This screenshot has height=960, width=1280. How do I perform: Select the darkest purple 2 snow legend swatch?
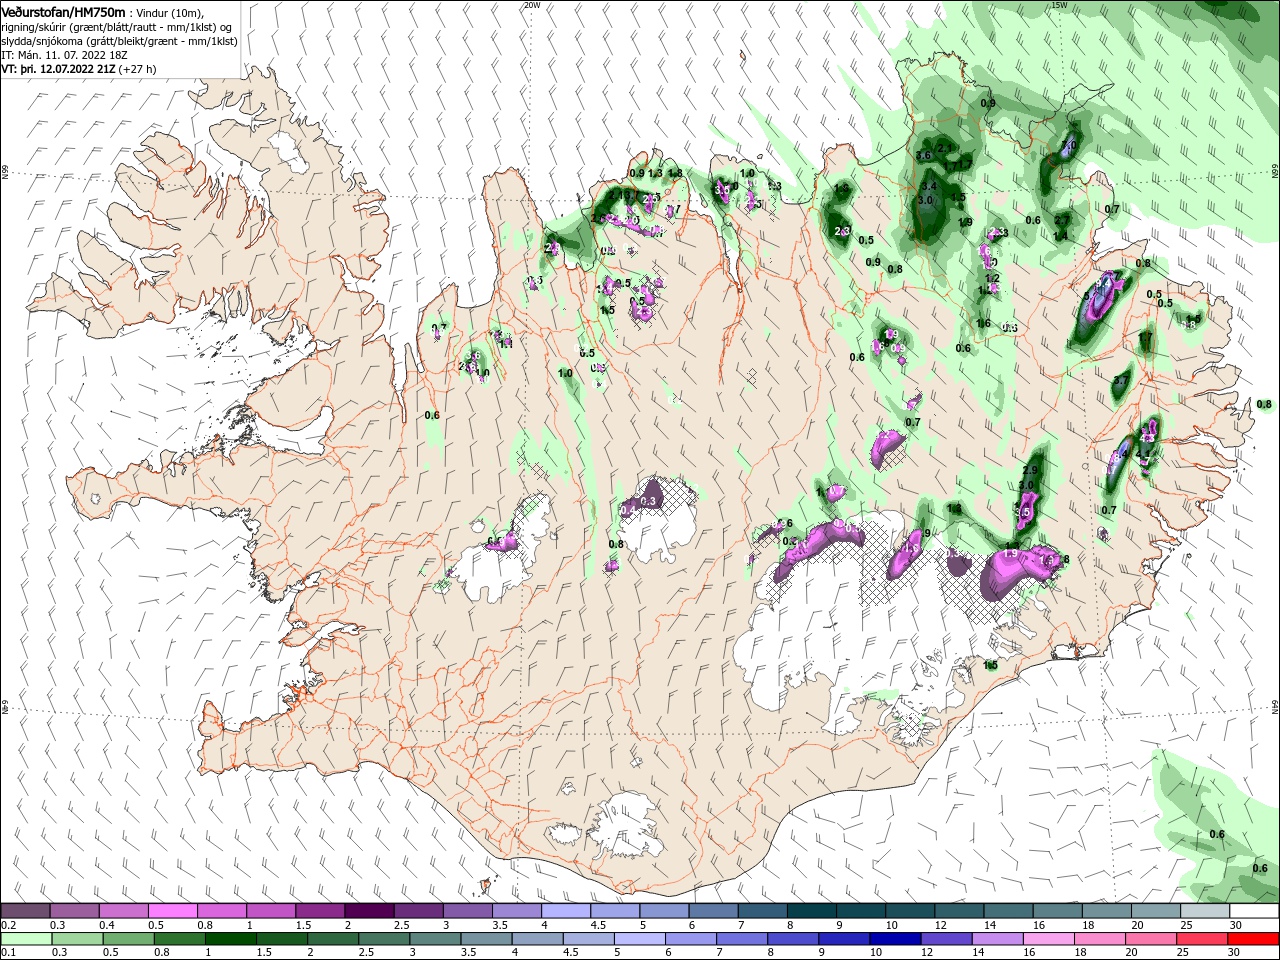tap(369, 911)
